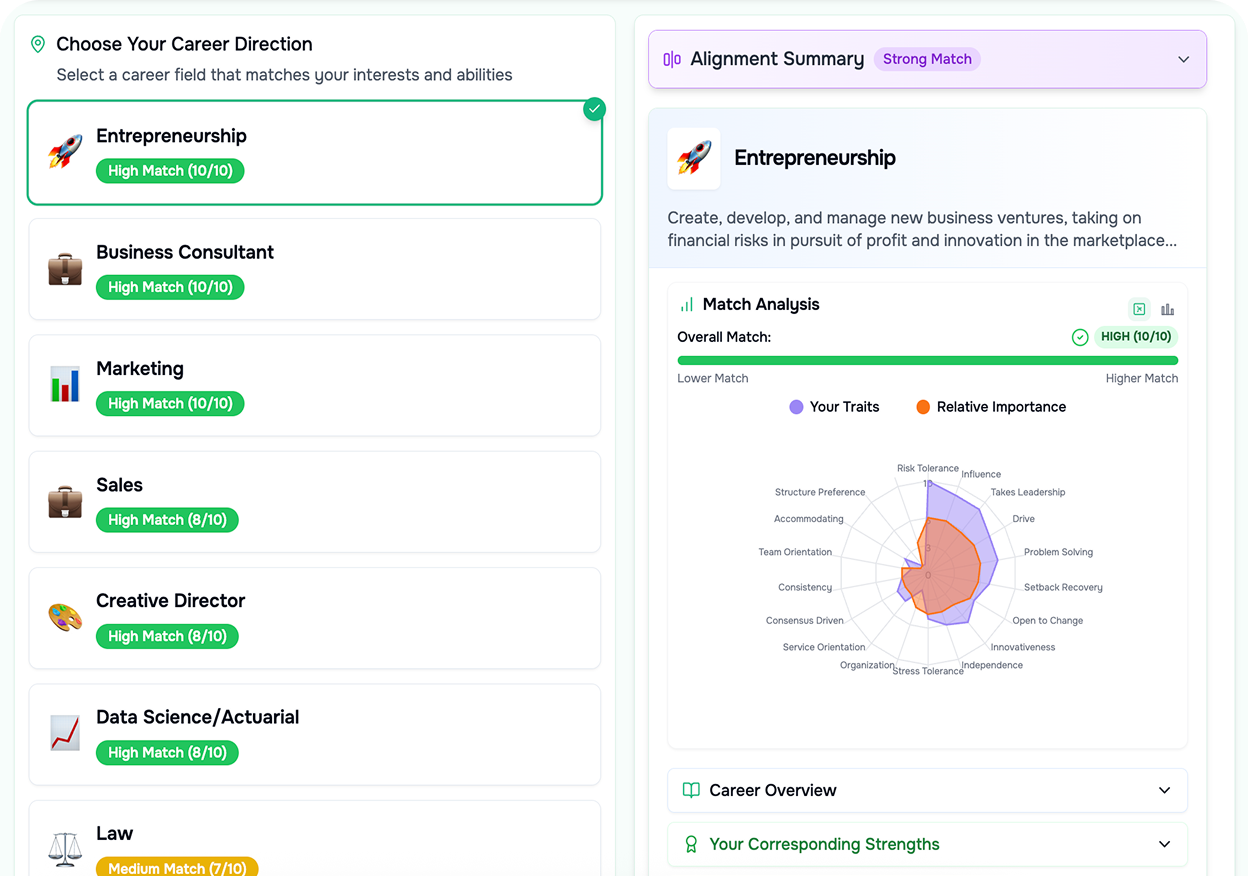Click the Strong Match badge
Screen dimensions: 1248x876
[927, 59]
